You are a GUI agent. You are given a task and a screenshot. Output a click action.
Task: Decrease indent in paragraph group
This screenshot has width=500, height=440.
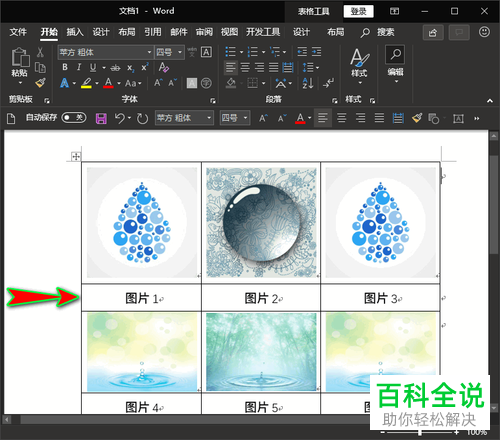302,52
